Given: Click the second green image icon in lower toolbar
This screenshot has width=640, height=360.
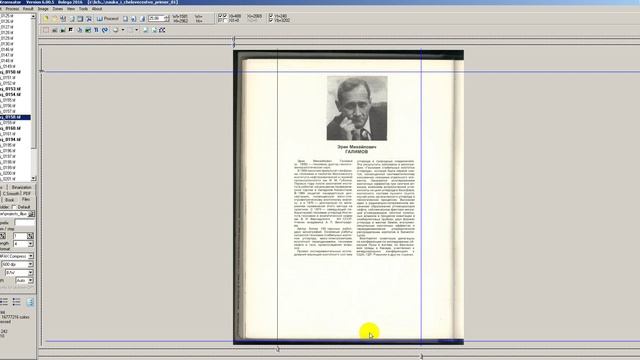Looking at the screenshot, I should tap(88, 30).
